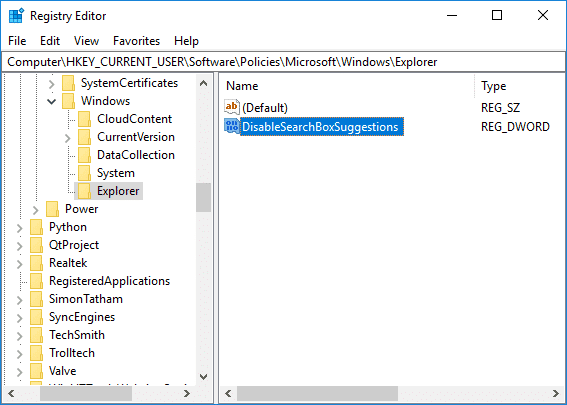Screen dimensions: 567x405
Task: Select the CloudContent folder icon
Action: pos(85,119)
